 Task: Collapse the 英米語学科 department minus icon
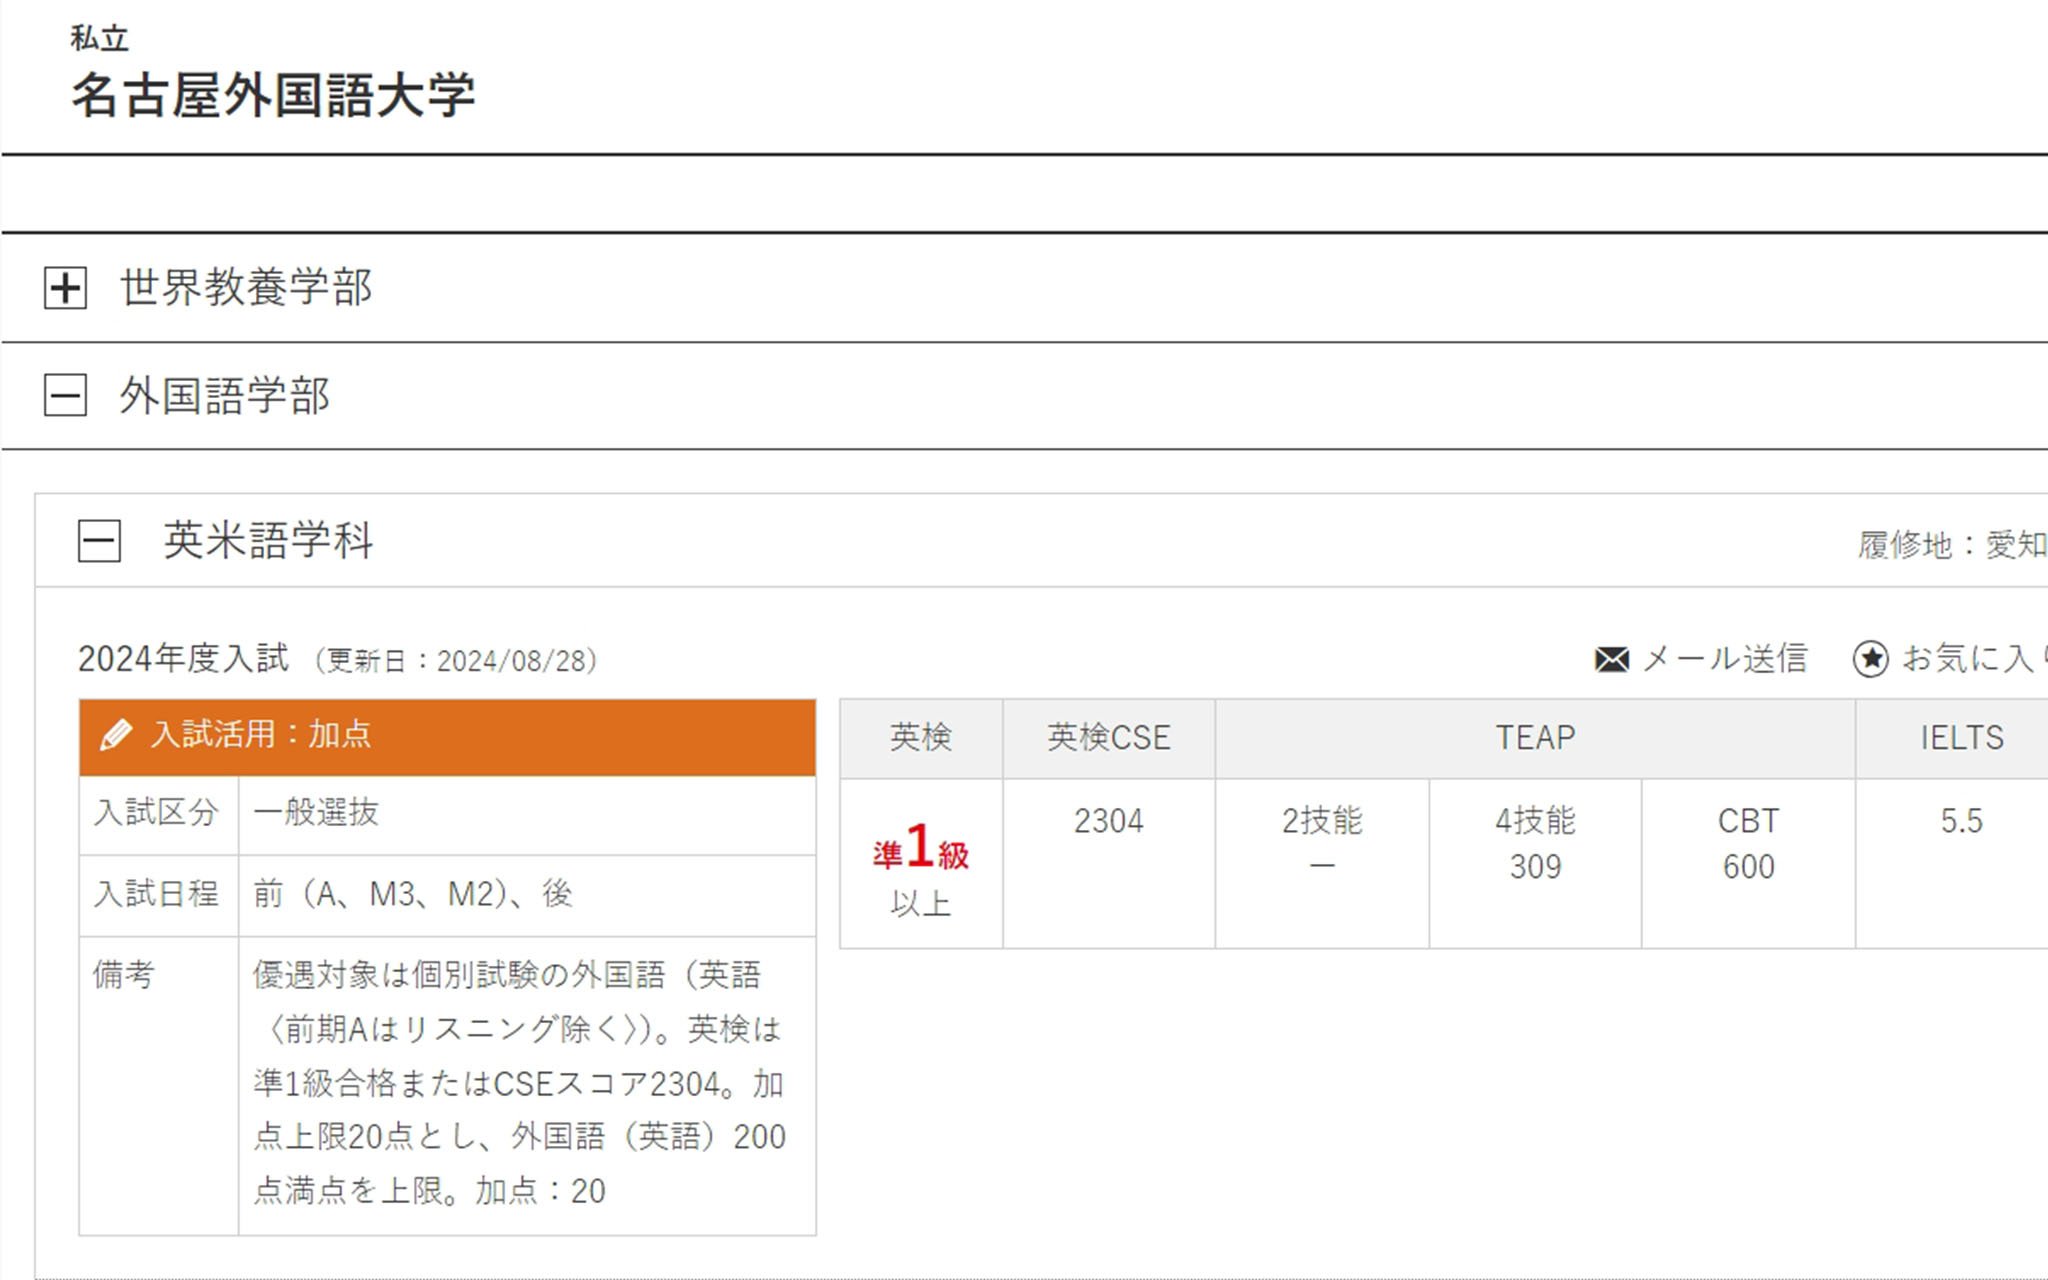pyautogui.click(x=99, y=541)
